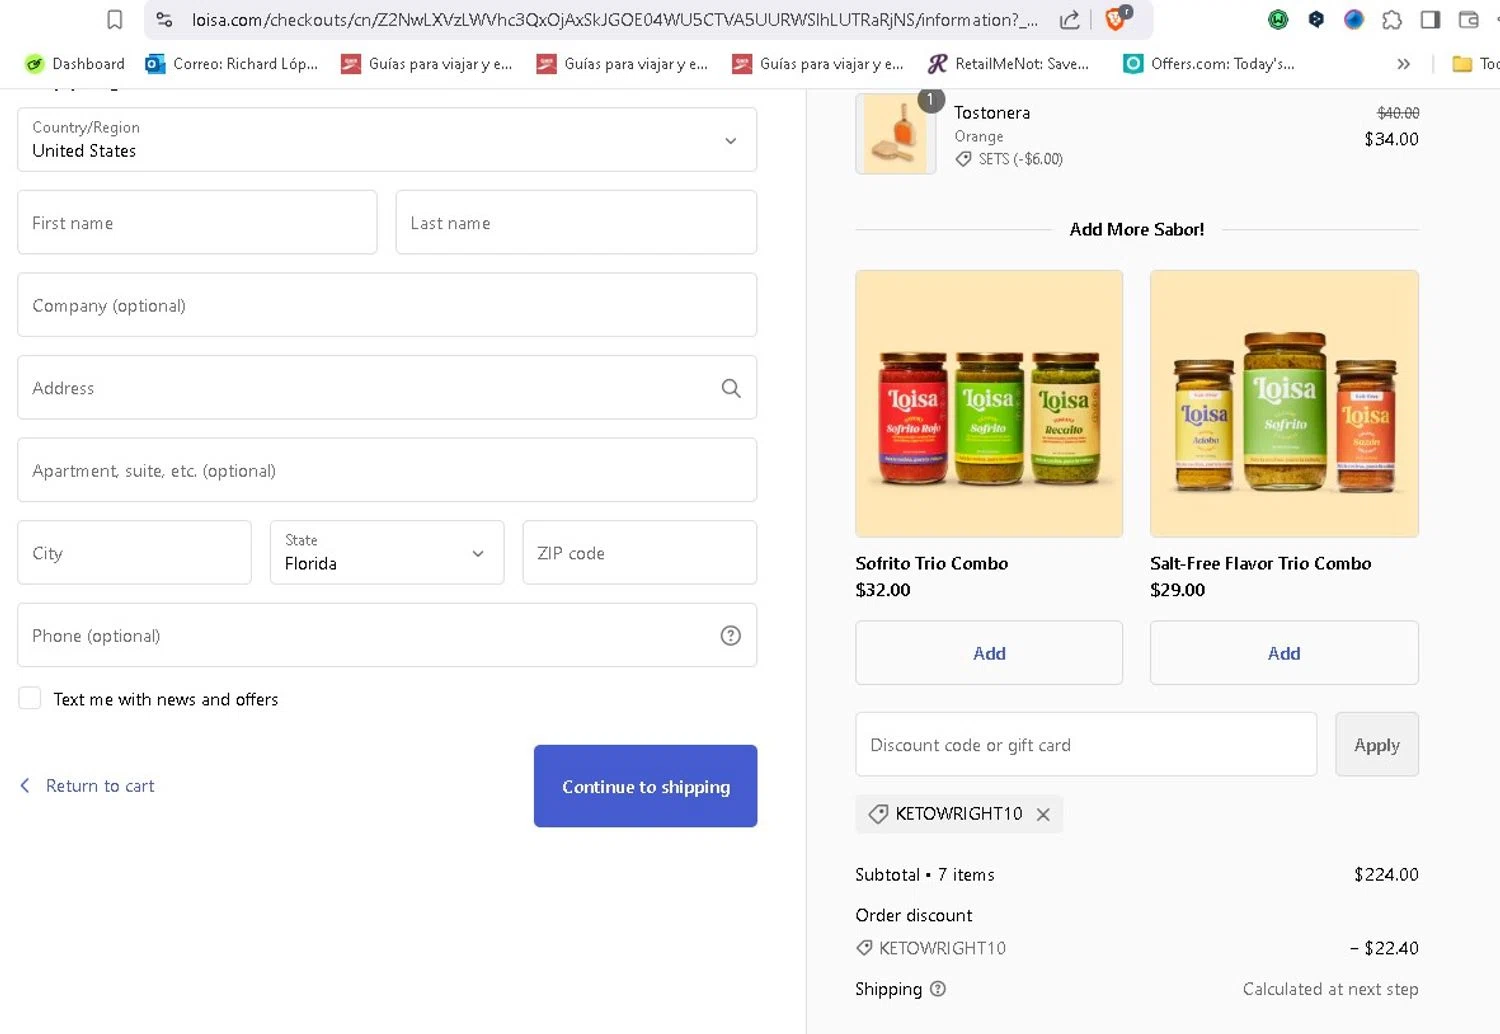
Task: Click the phone help question mark icon
Action: click(731, 635)
